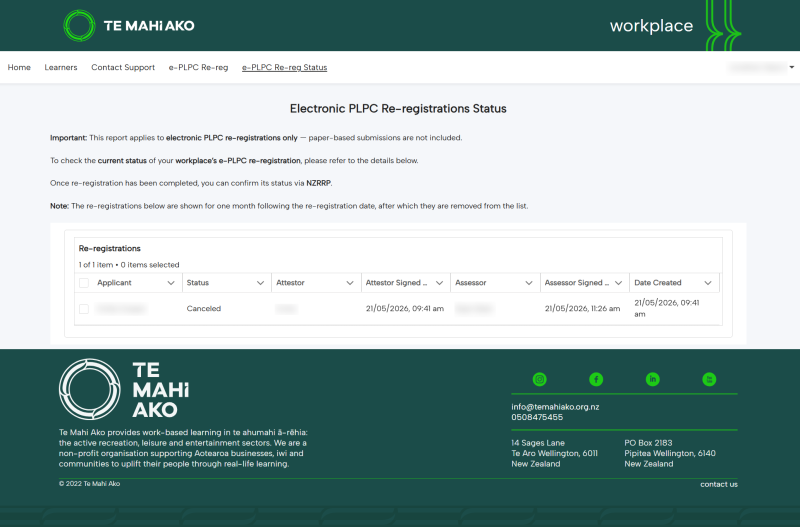Viewport: 800px width, 527px height.
Task: Click the Date Created column header label
Action: 658,283
